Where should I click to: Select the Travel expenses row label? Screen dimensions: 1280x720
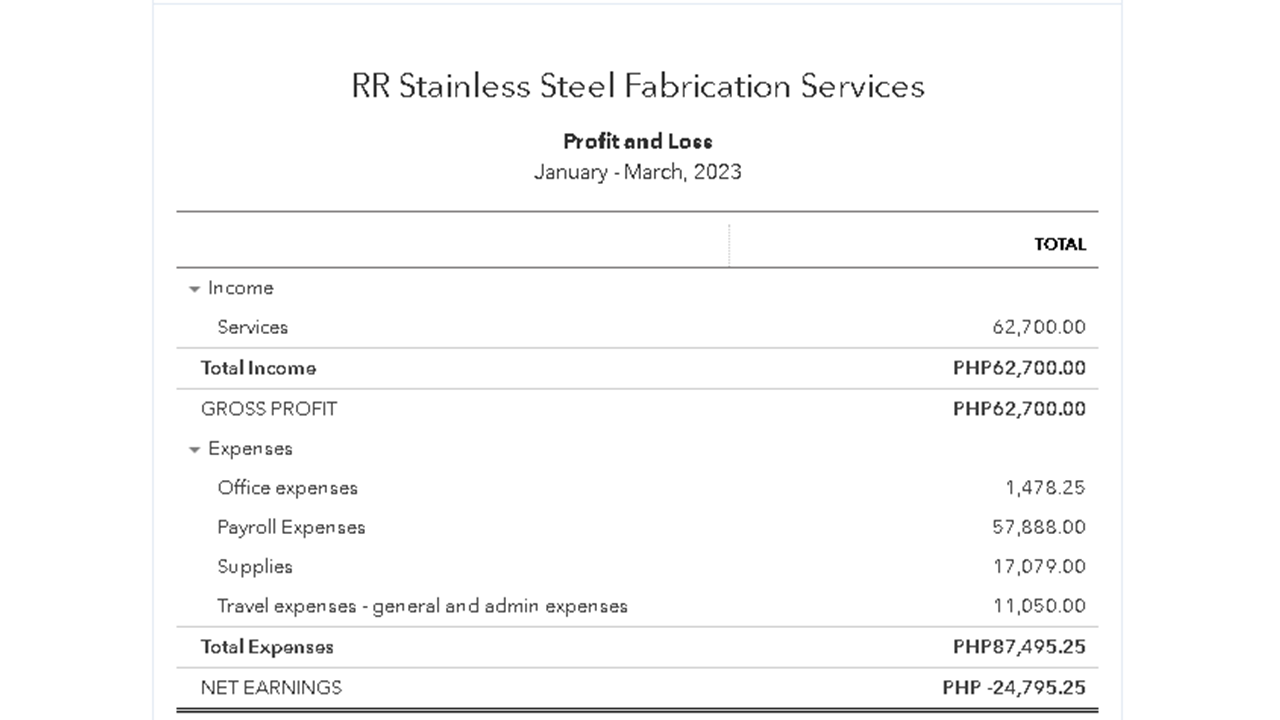point(422,605)
